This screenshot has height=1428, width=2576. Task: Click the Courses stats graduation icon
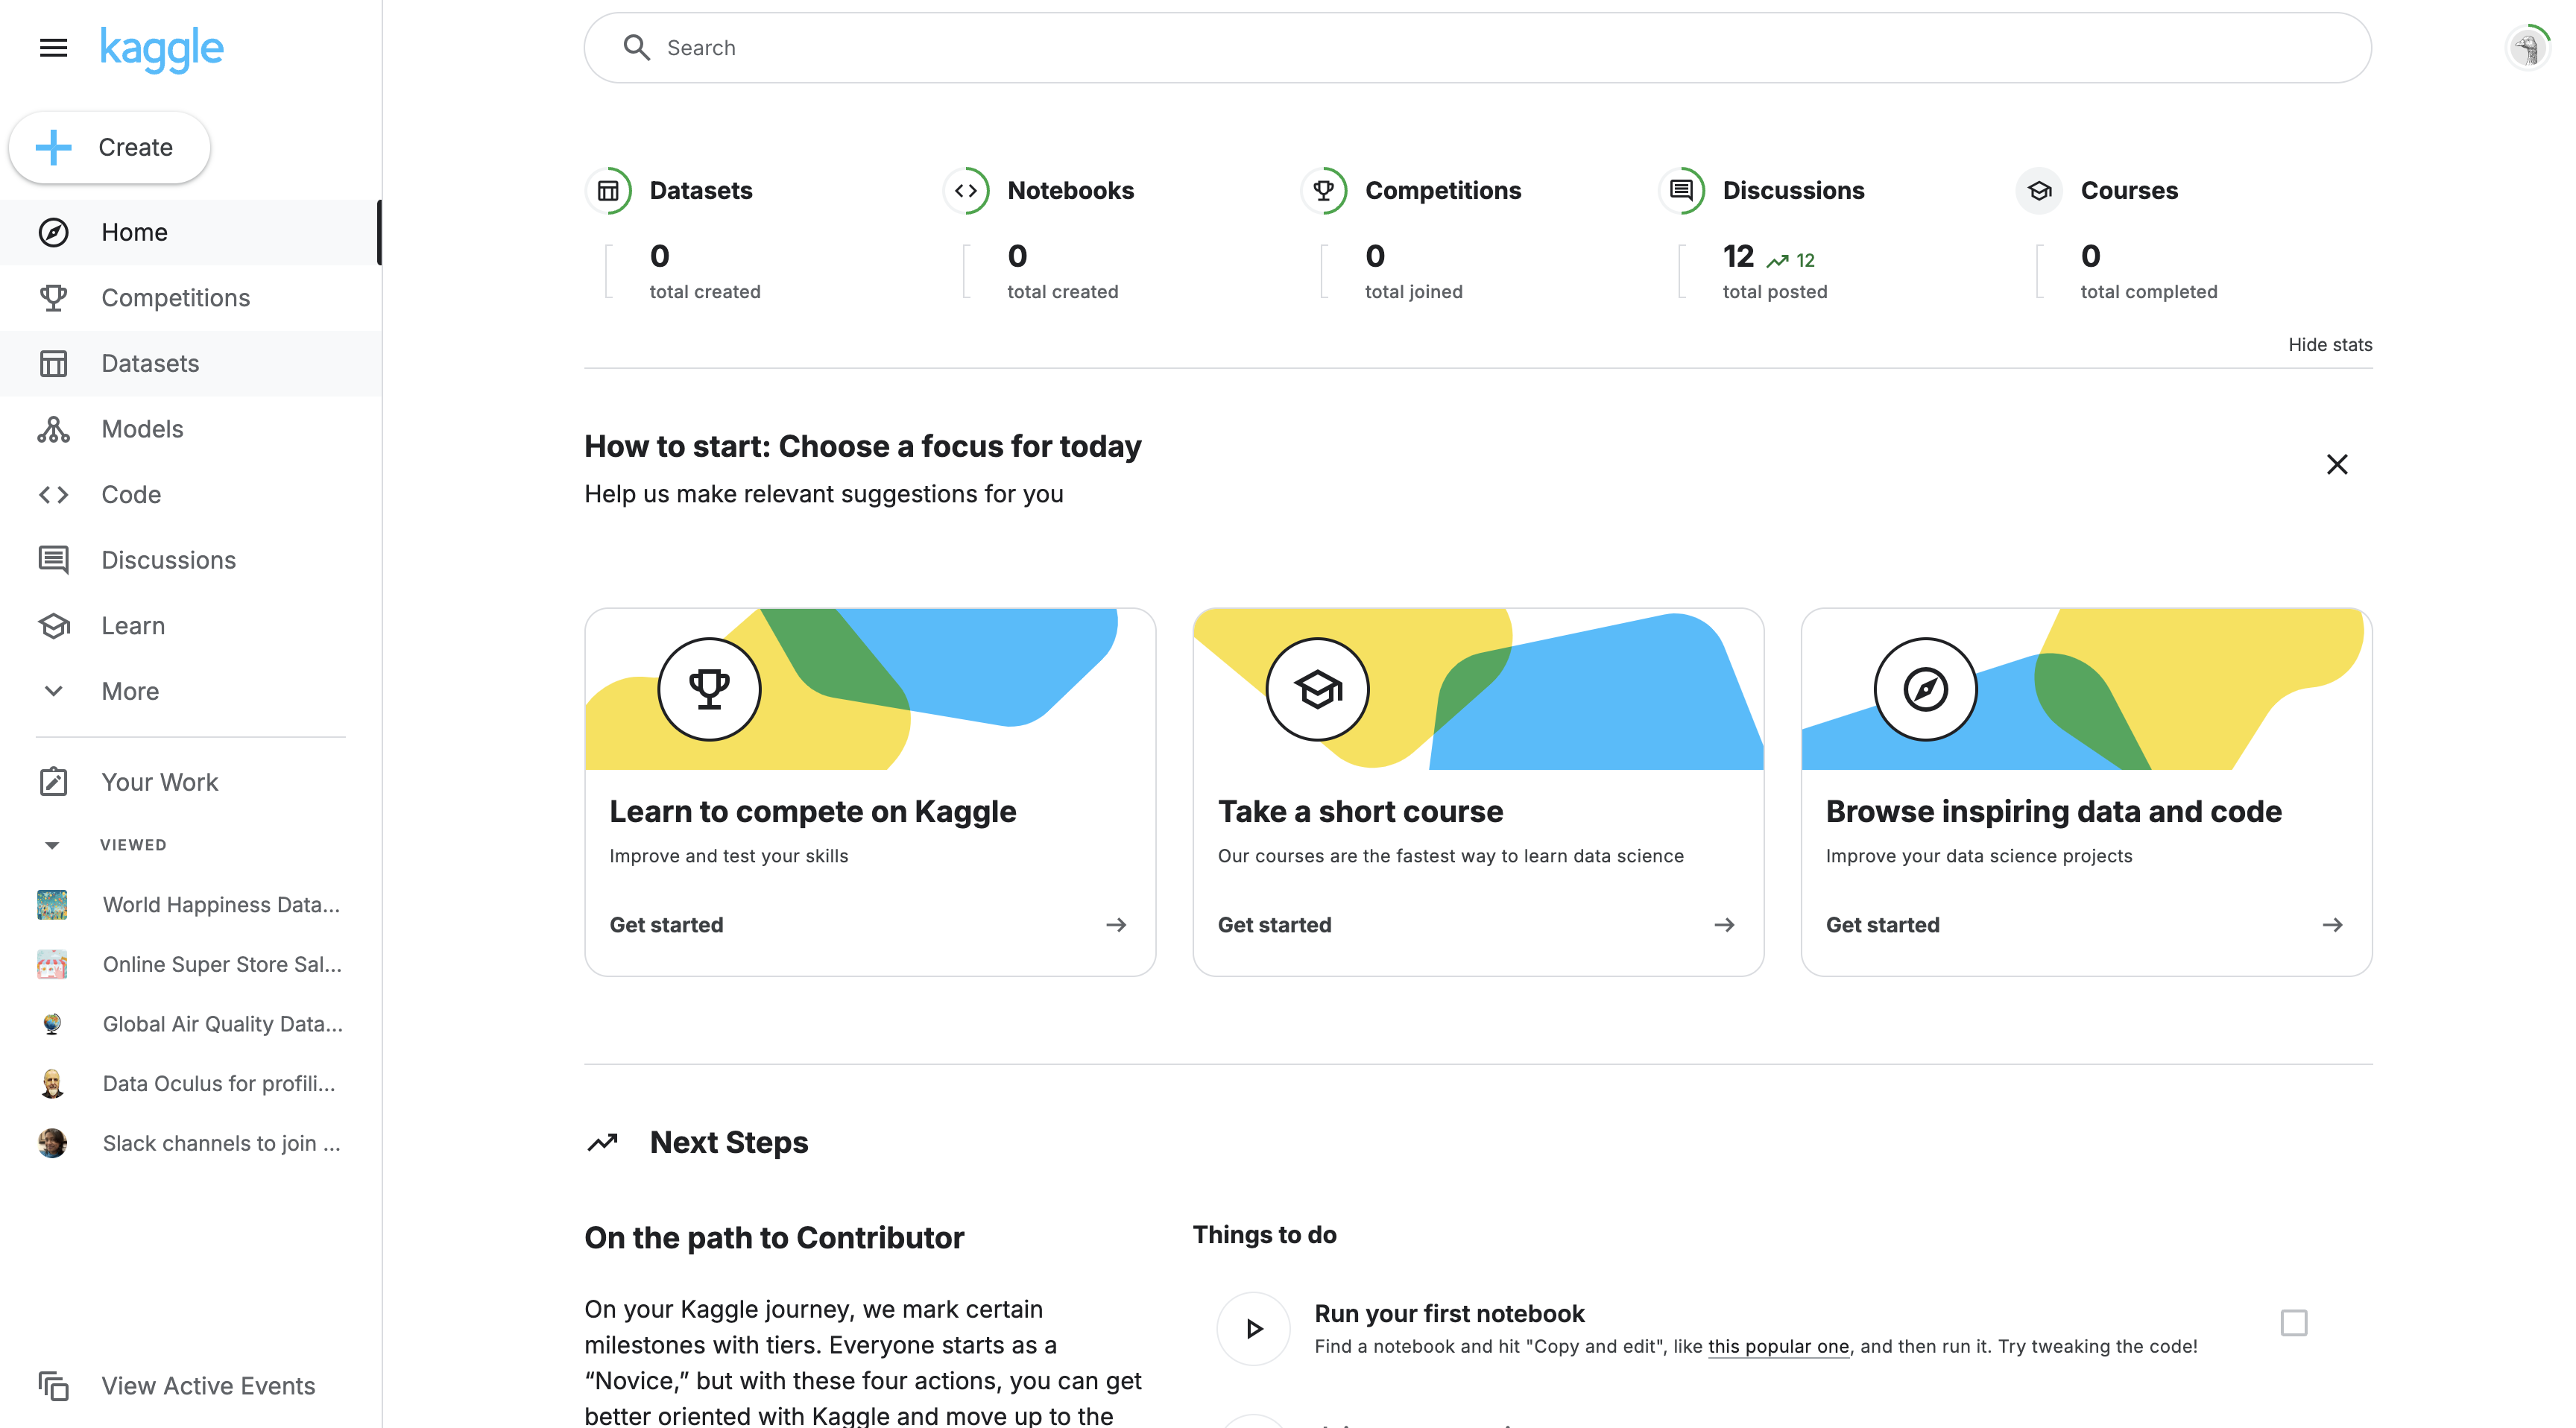pos(2040,191)
